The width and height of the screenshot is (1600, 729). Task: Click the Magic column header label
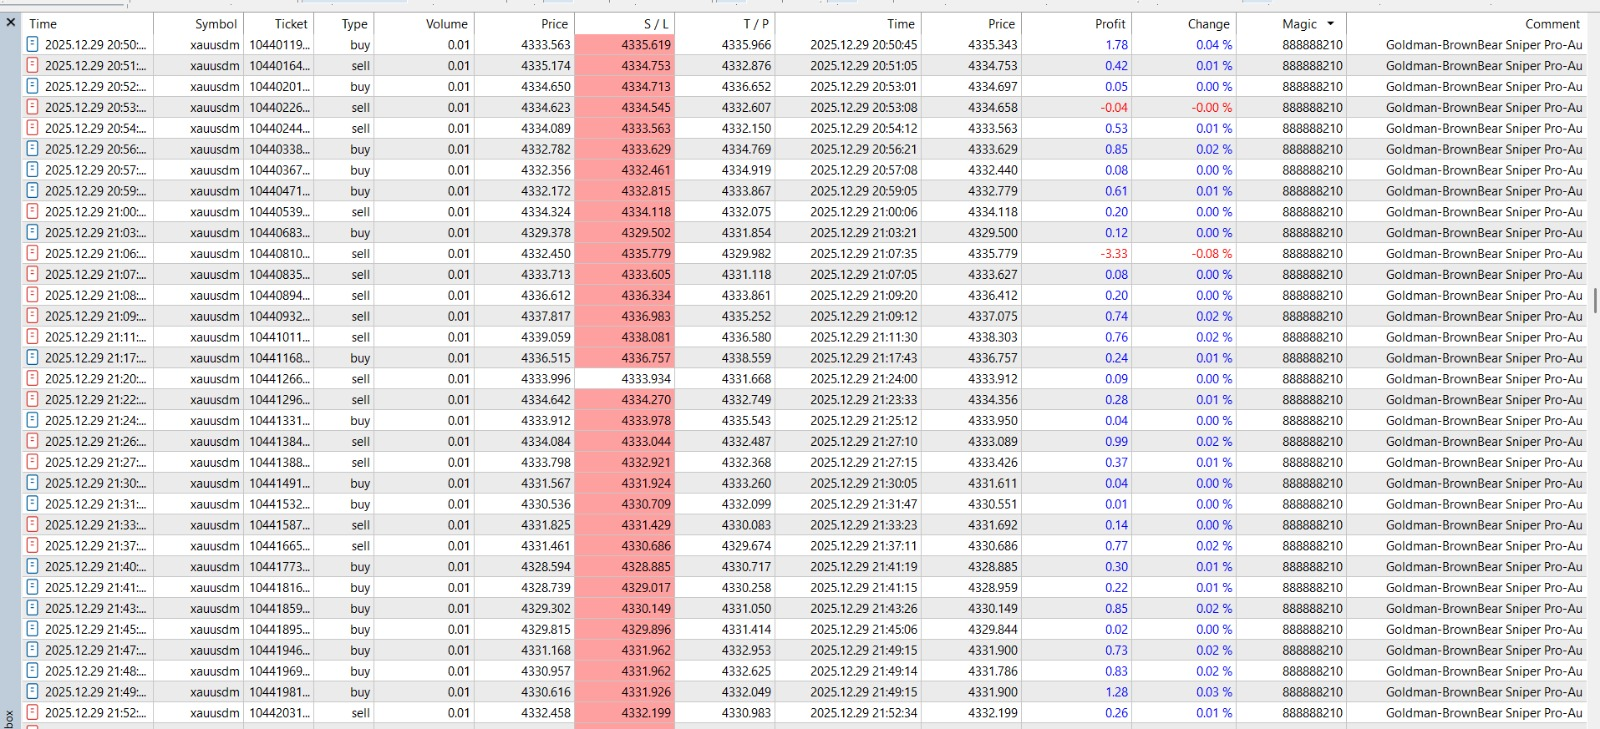point(1299,24)
